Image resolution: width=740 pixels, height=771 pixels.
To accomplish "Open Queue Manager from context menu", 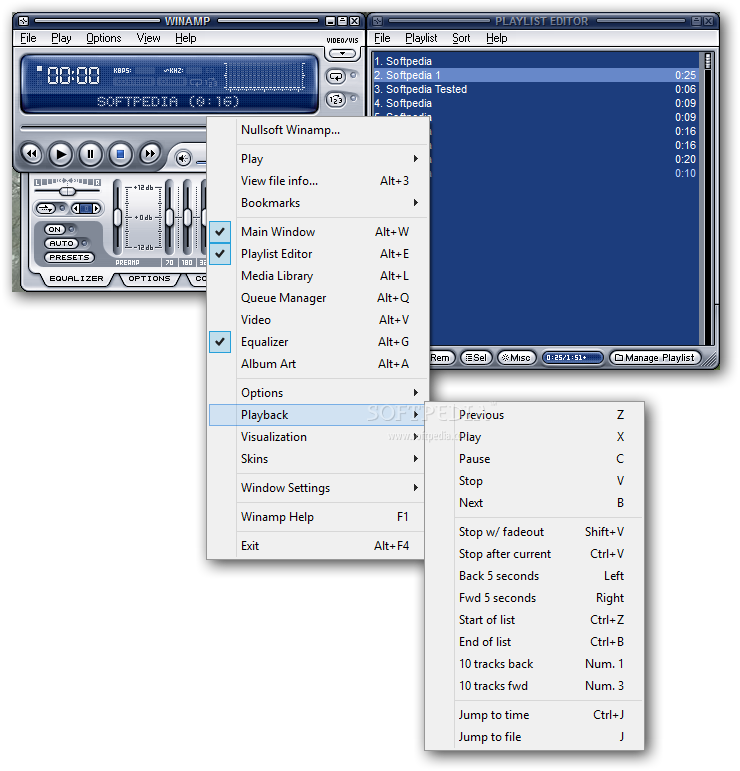I will click(317, 298).
